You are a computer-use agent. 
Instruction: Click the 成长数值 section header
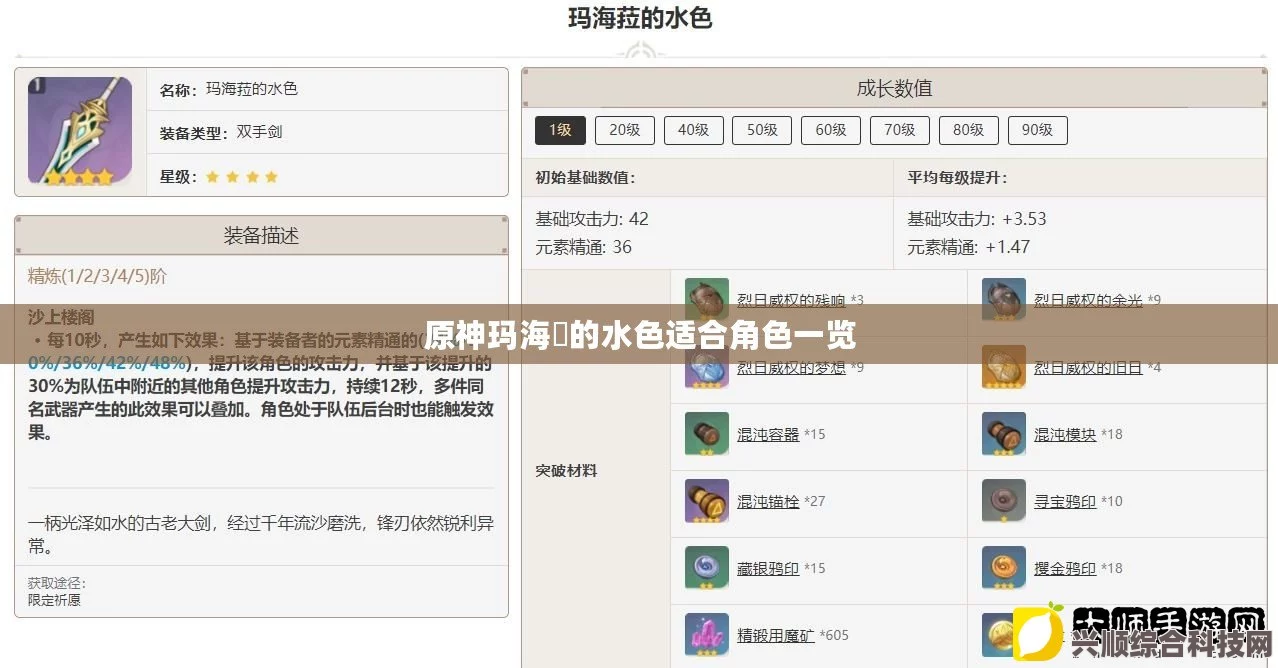click(x=894, y=88)
